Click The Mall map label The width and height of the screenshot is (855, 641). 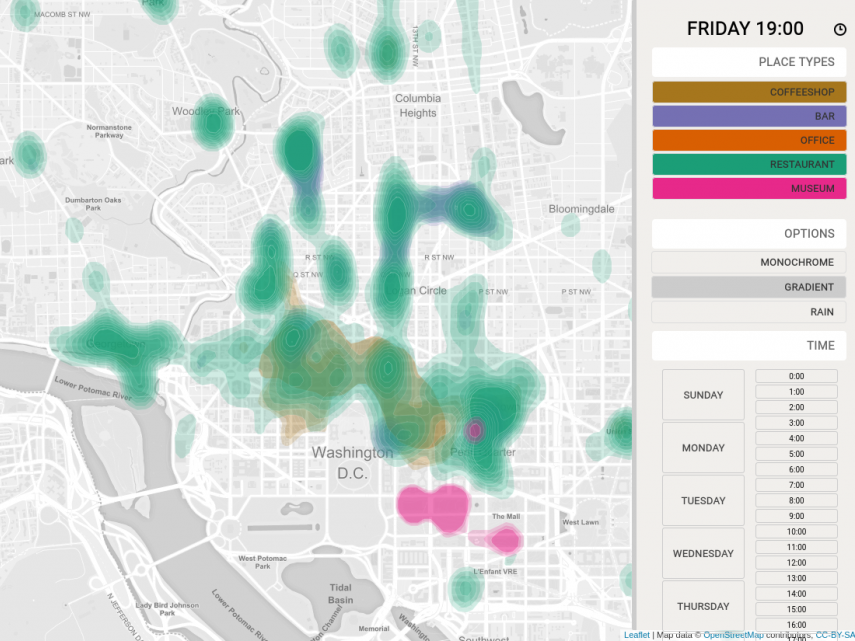point(506,516)
